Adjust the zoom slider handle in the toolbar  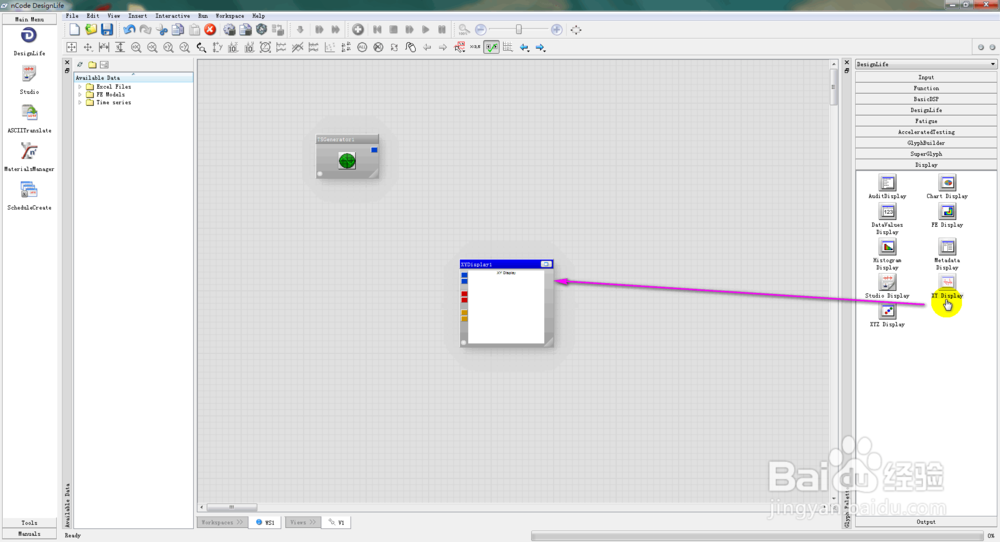tap(518, 29)
